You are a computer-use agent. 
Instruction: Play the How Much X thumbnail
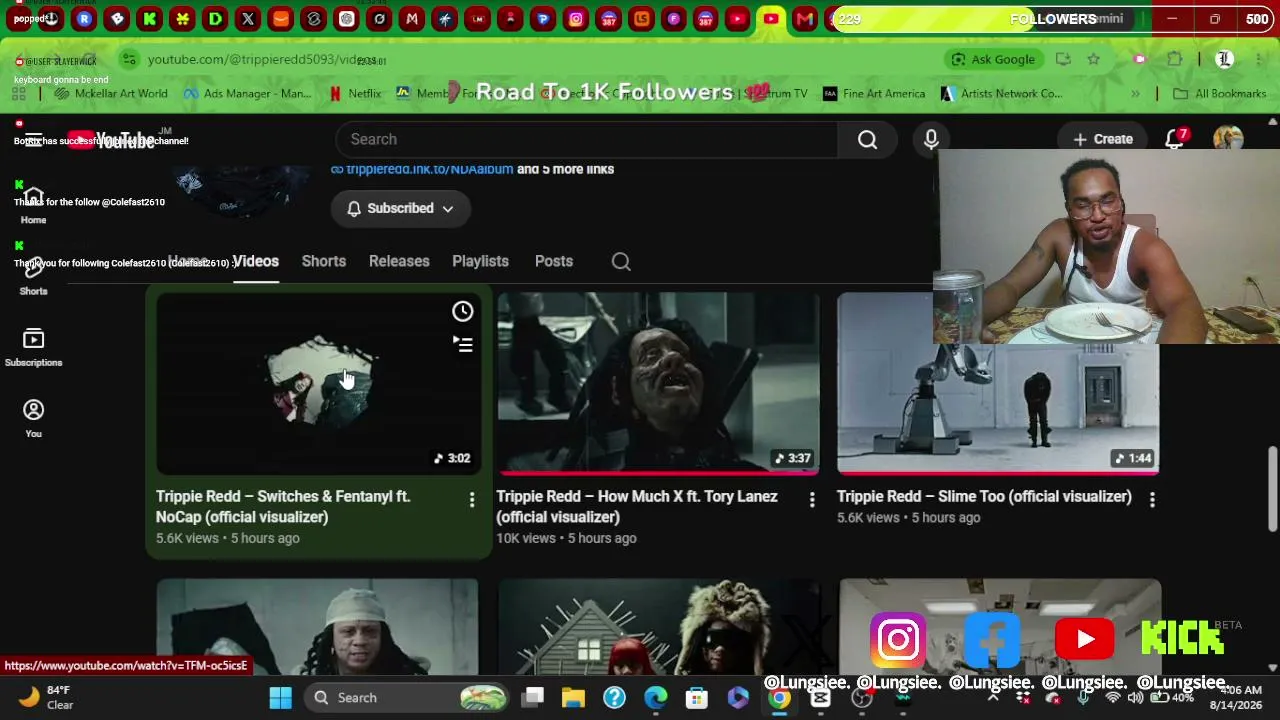(x=658, y=382)
